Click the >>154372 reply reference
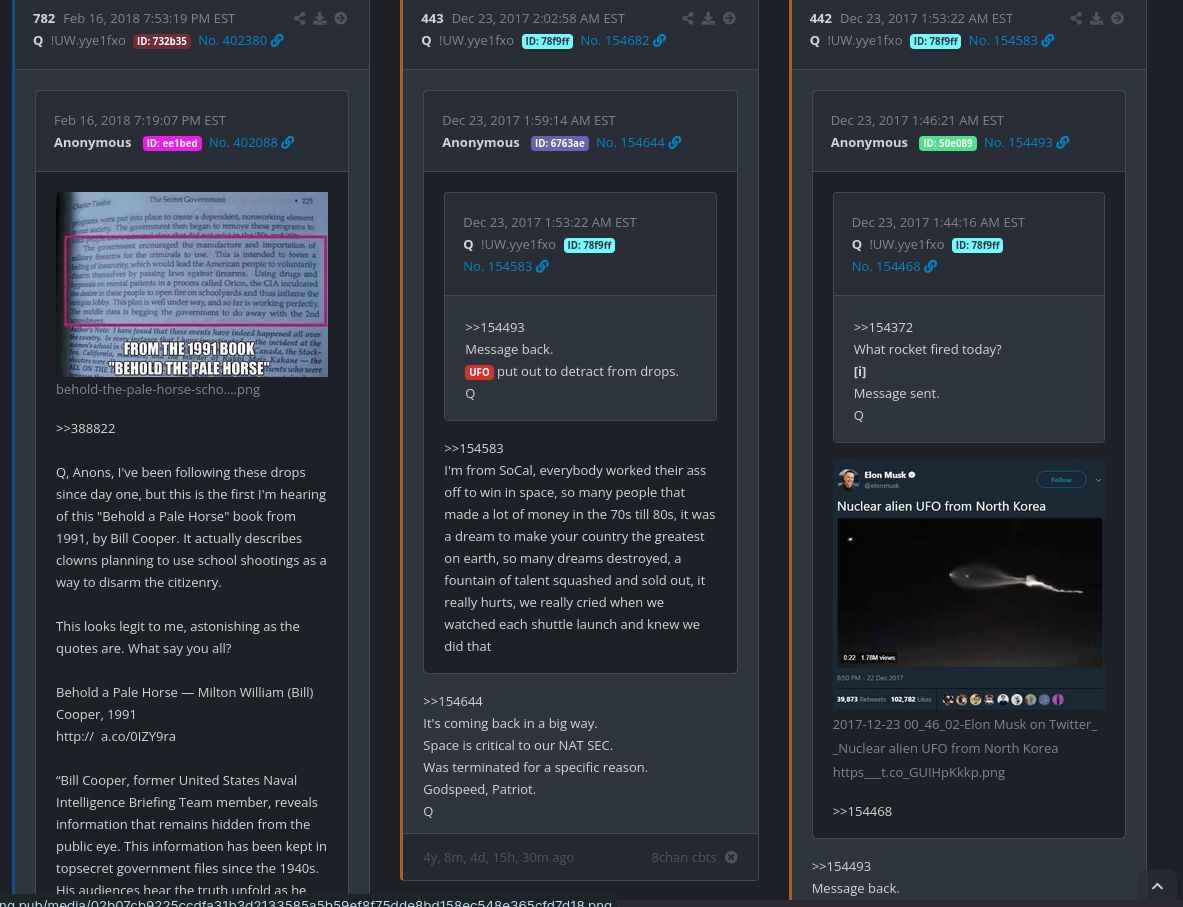This screenshot has height=907, width=1183. point(883,327)
